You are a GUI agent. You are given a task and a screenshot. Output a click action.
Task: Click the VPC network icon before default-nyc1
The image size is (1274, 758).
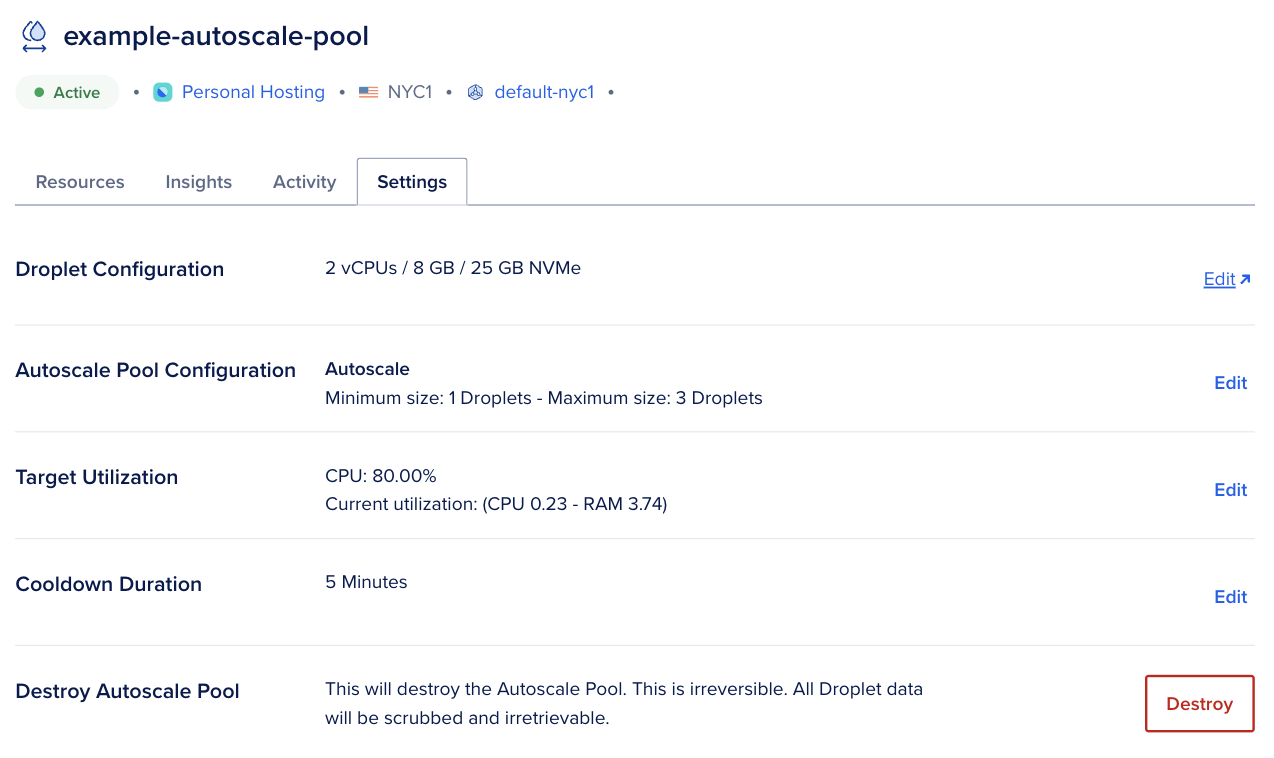(475, 91)
